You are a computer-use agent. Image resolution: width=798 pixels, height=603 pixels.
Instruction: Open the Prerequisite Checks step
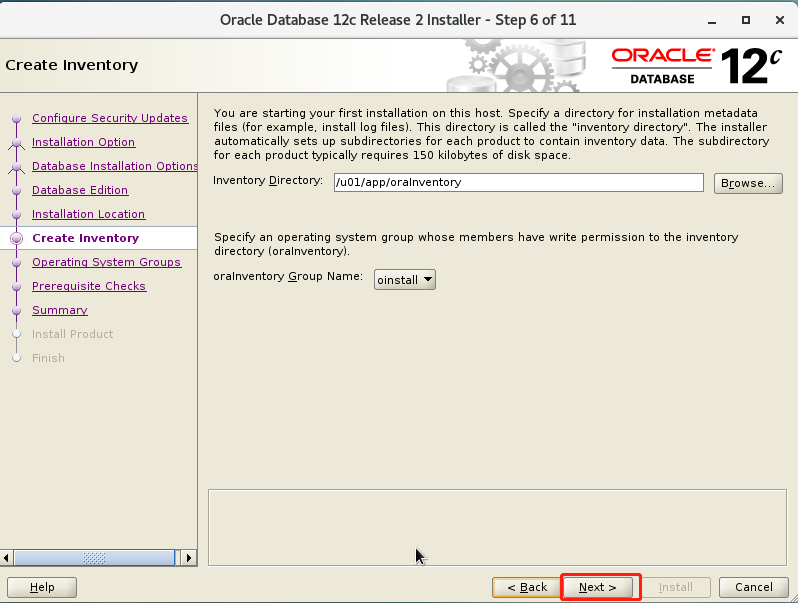click(89, 286)
